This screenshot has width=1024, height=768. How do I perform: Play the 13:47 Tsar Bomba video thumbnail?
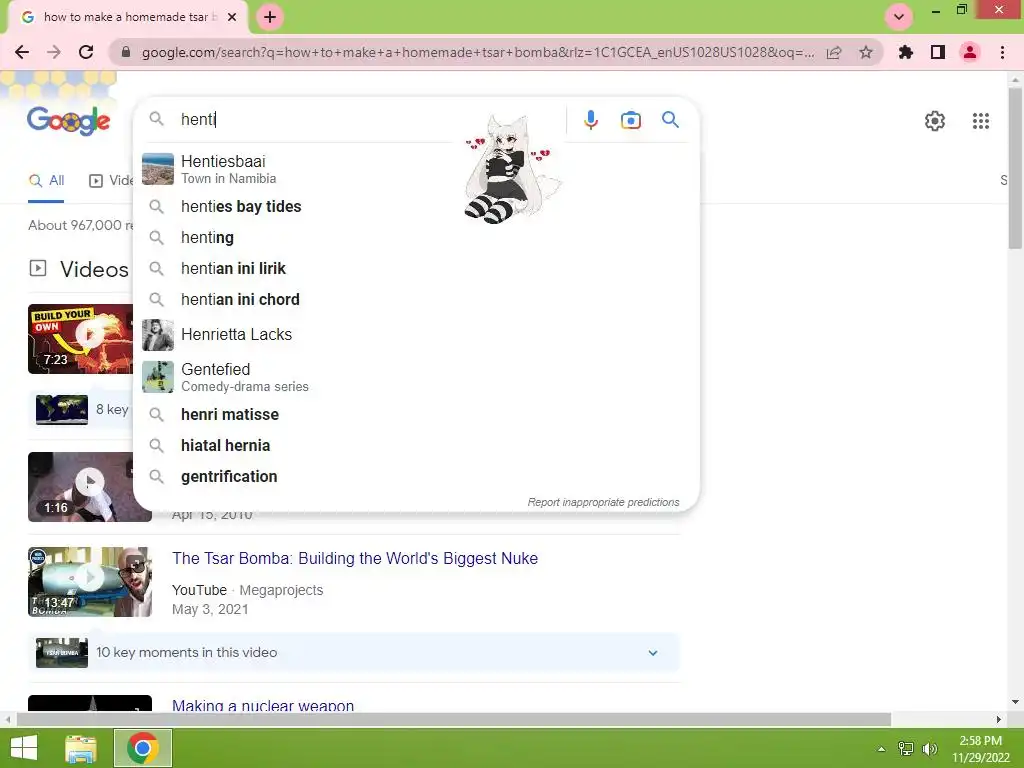pyautogui.click(x=89, y=582)
